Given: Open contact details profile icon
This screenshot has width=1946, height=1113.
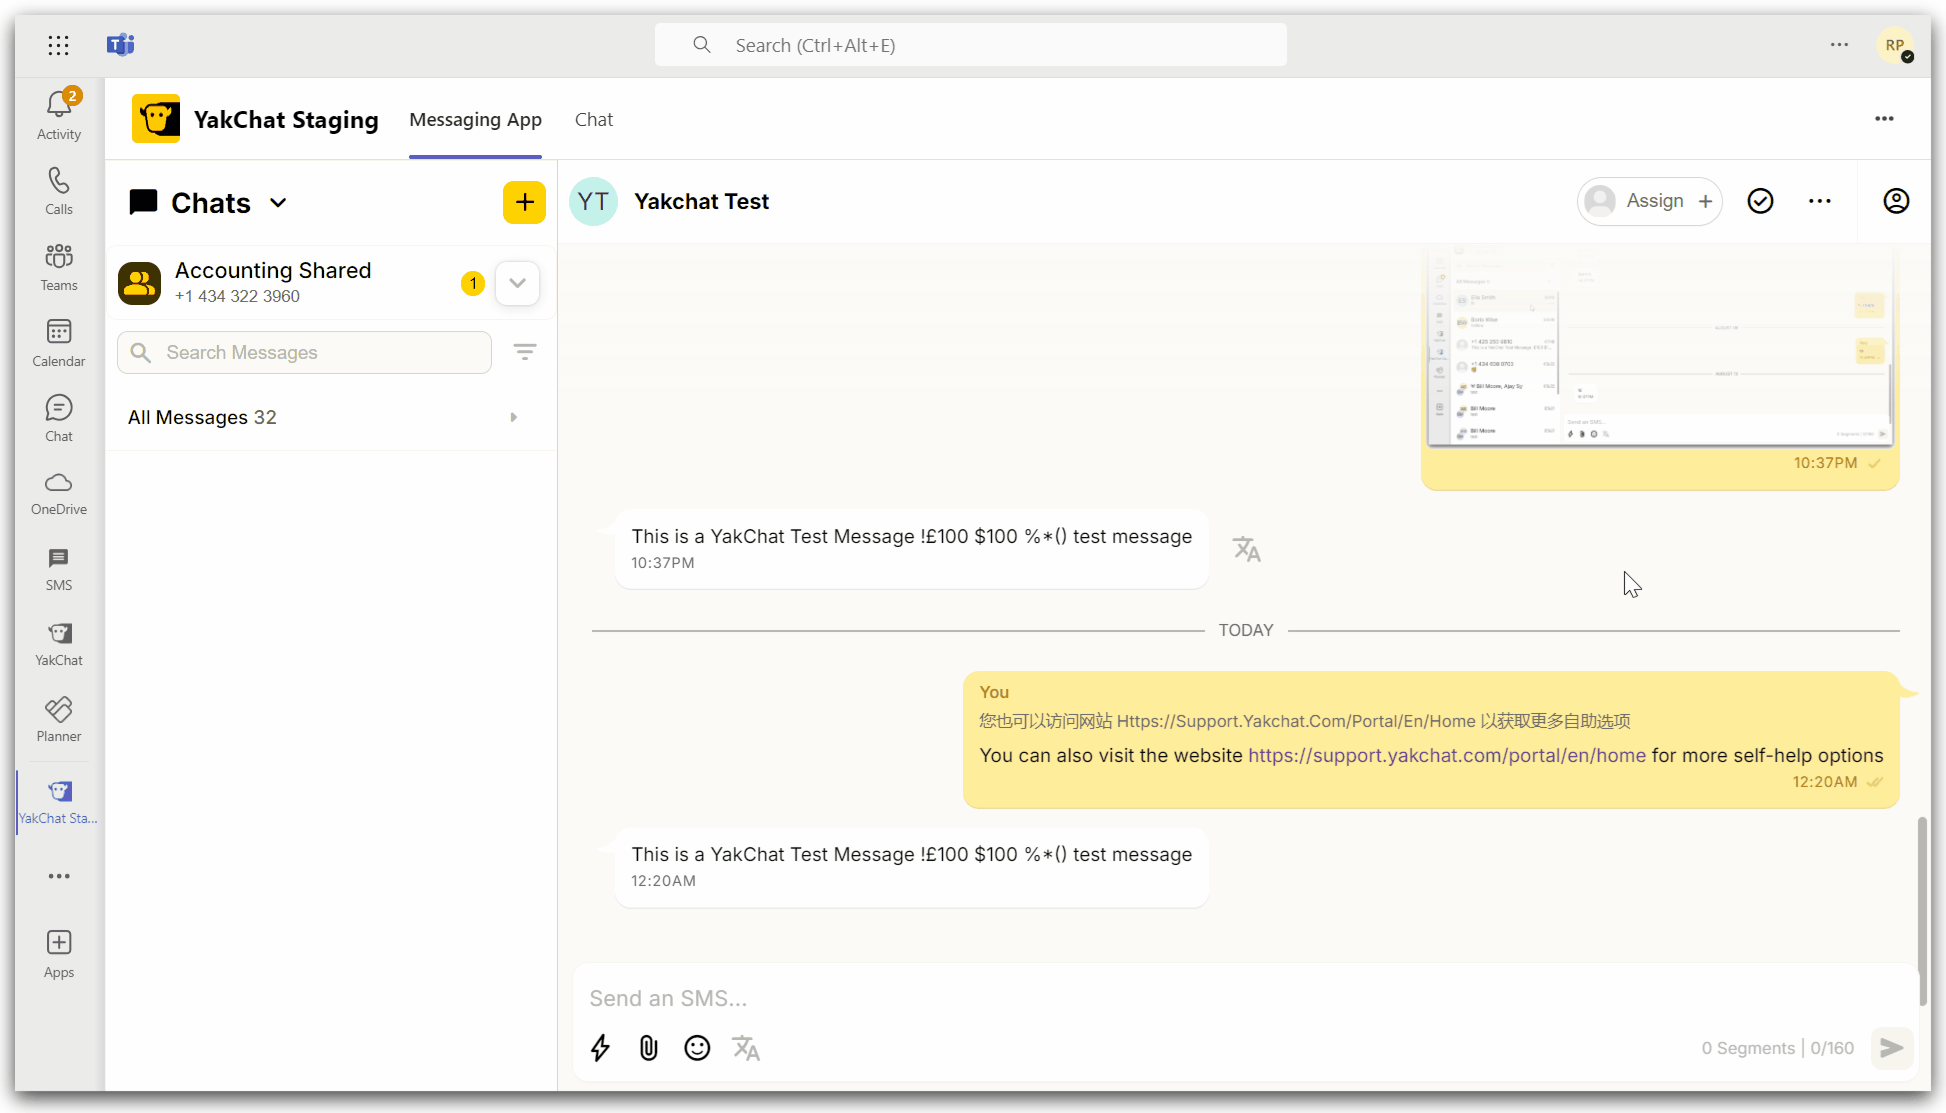Looking at the screenshot, I should point(1896,201).
